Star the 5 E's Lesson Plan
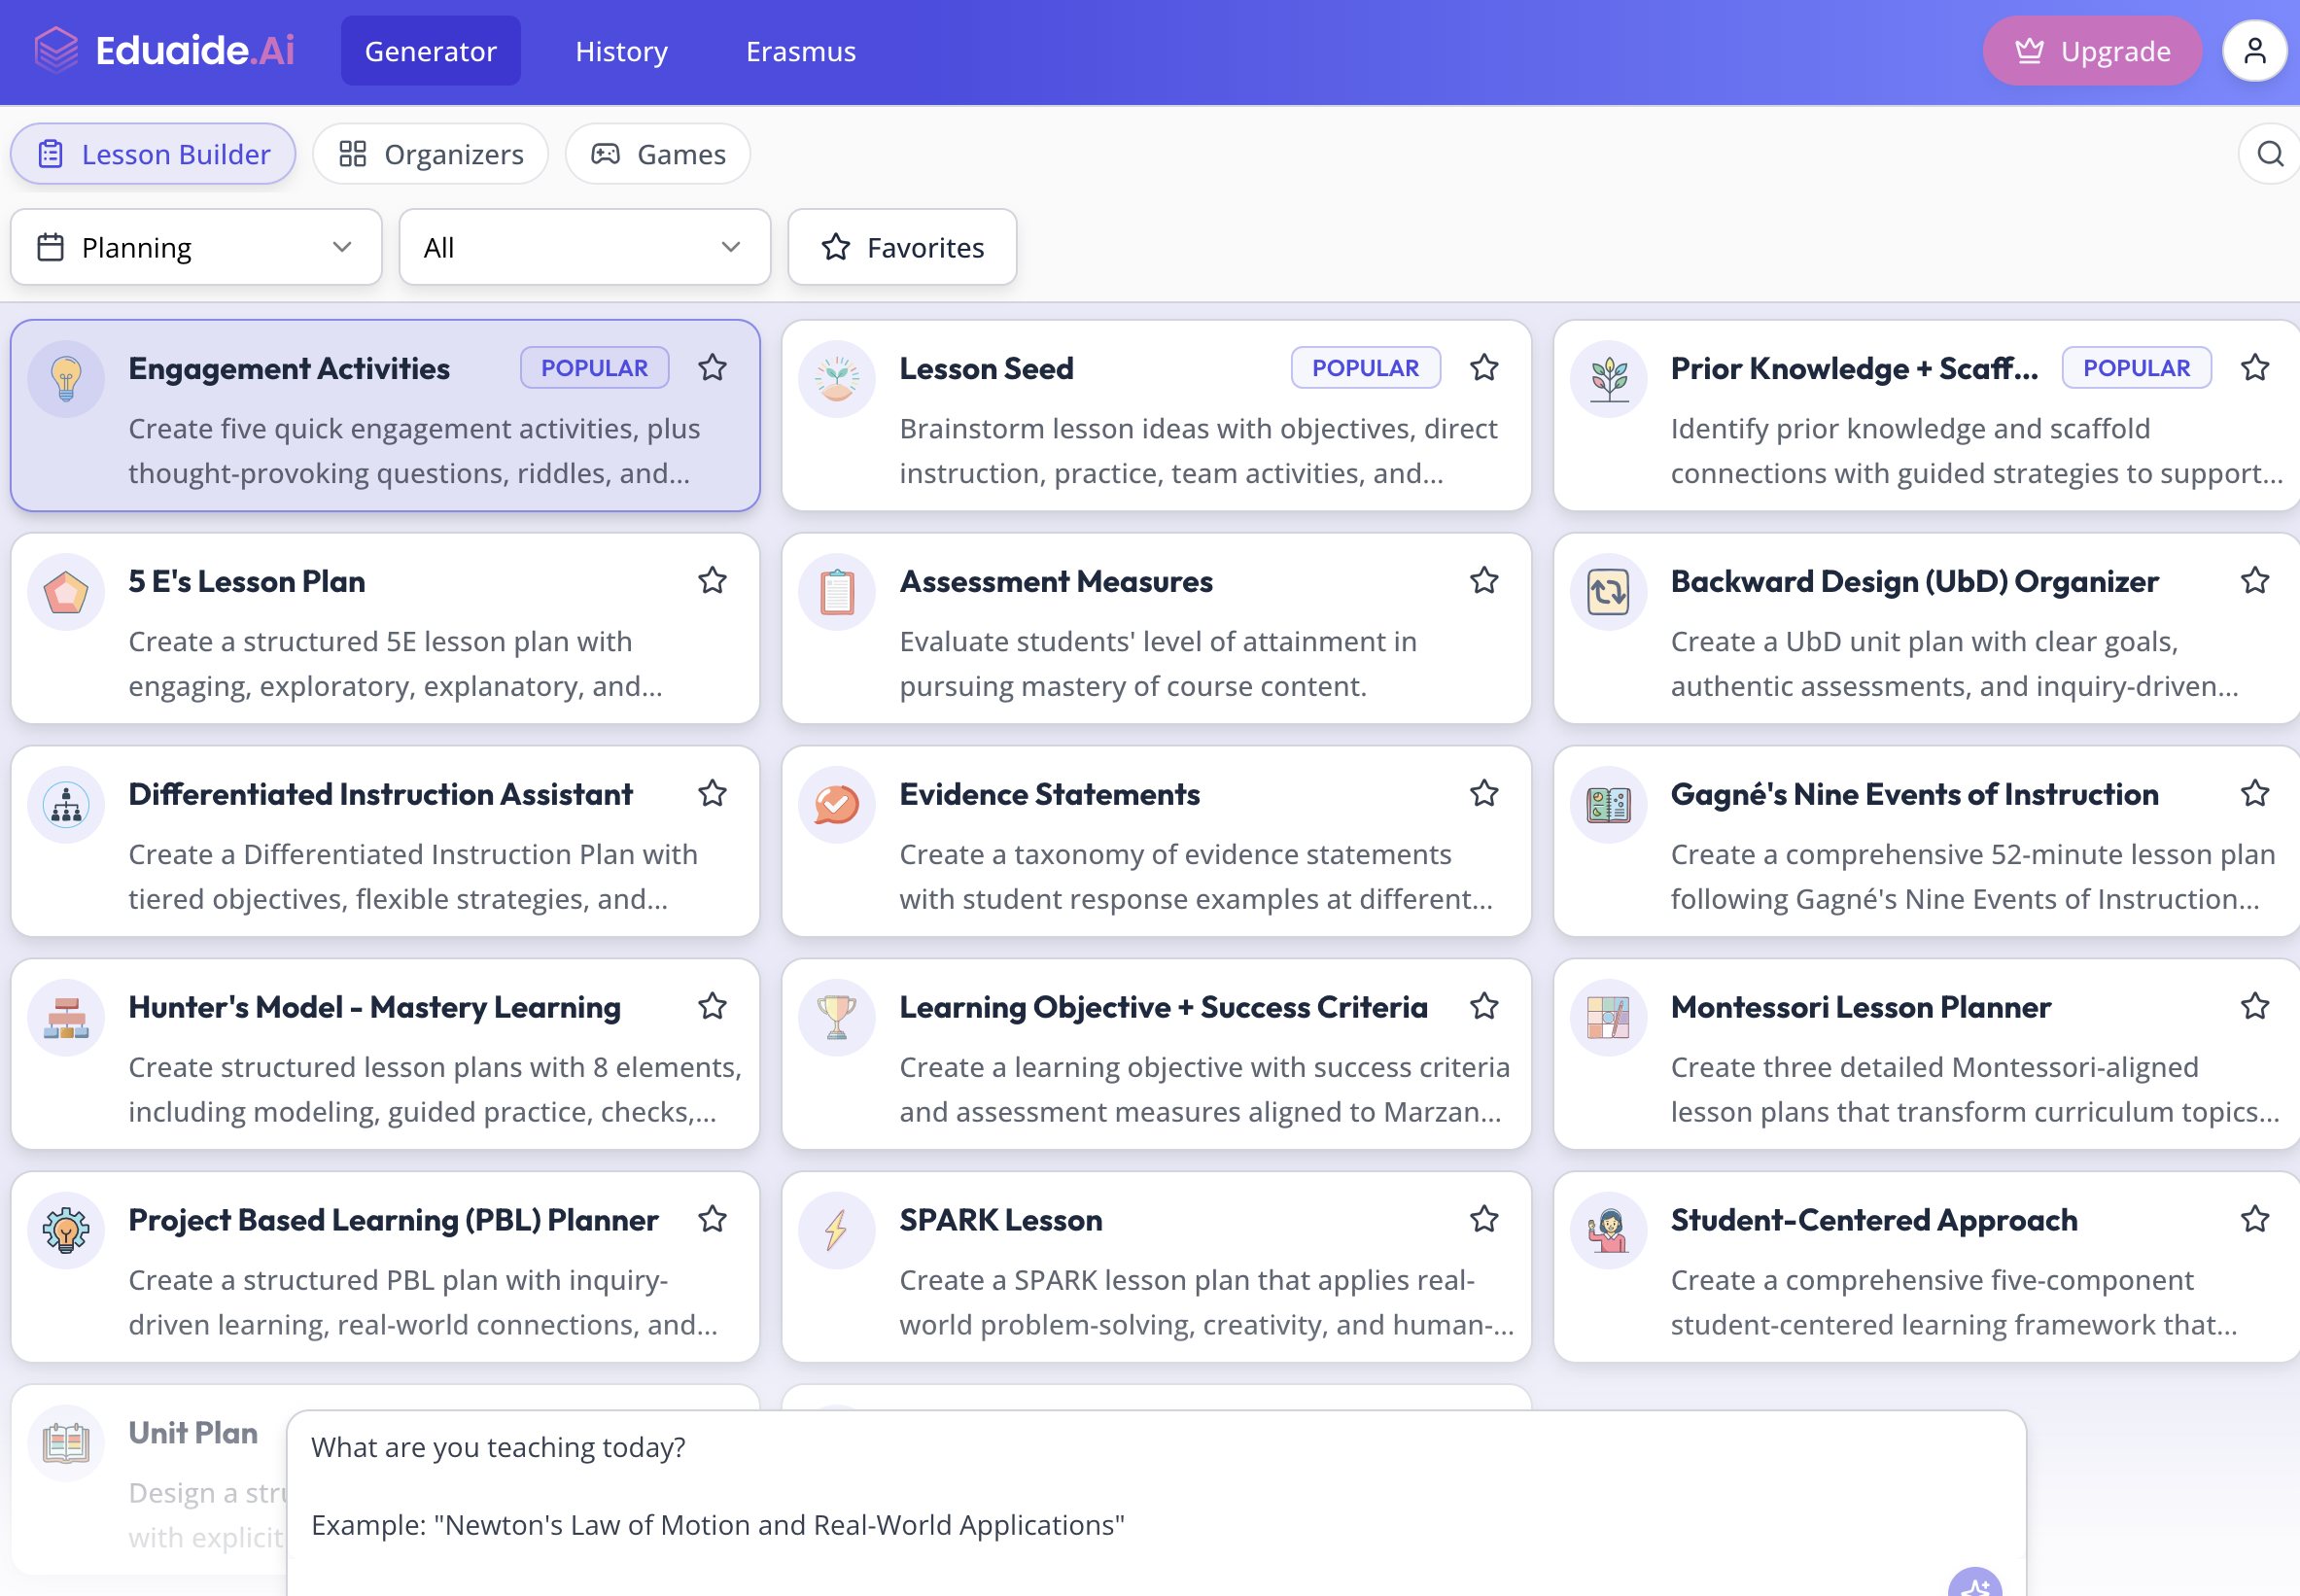Image resolution: width=2300 pixels, height=1596 pixels. point(712,581)
